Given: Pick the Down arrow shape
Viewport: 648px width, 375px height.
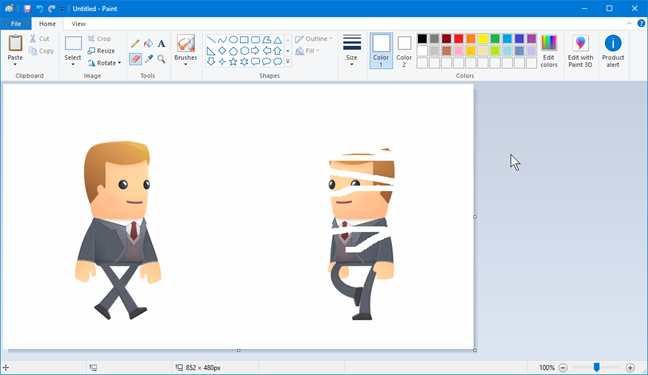Looking at the screenshot, I should (x=211, y=62).
